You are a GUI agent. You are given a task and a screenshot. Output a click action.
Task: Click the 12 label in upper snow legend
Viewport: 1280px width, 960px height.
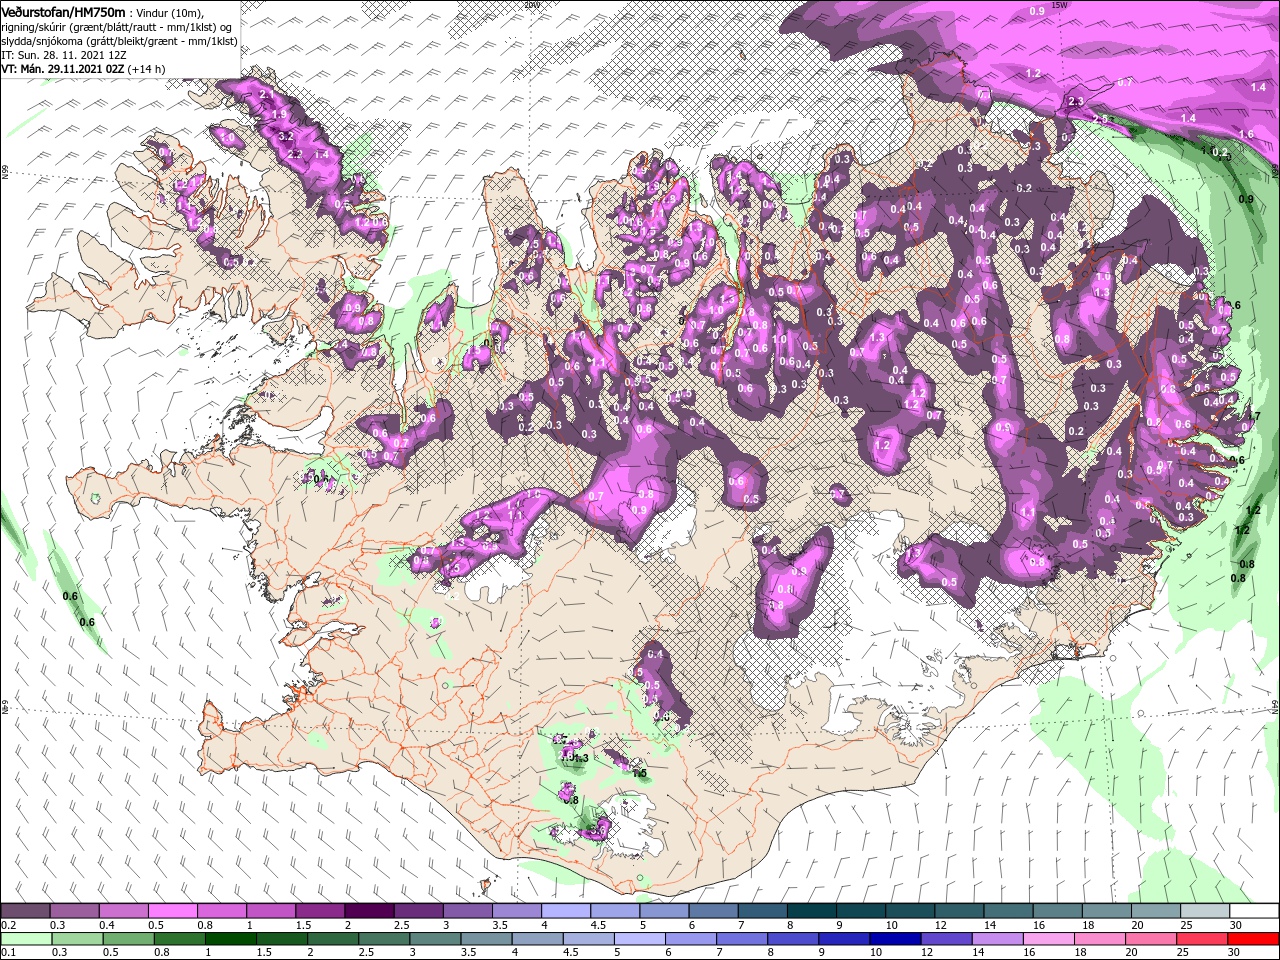[941, 925]
